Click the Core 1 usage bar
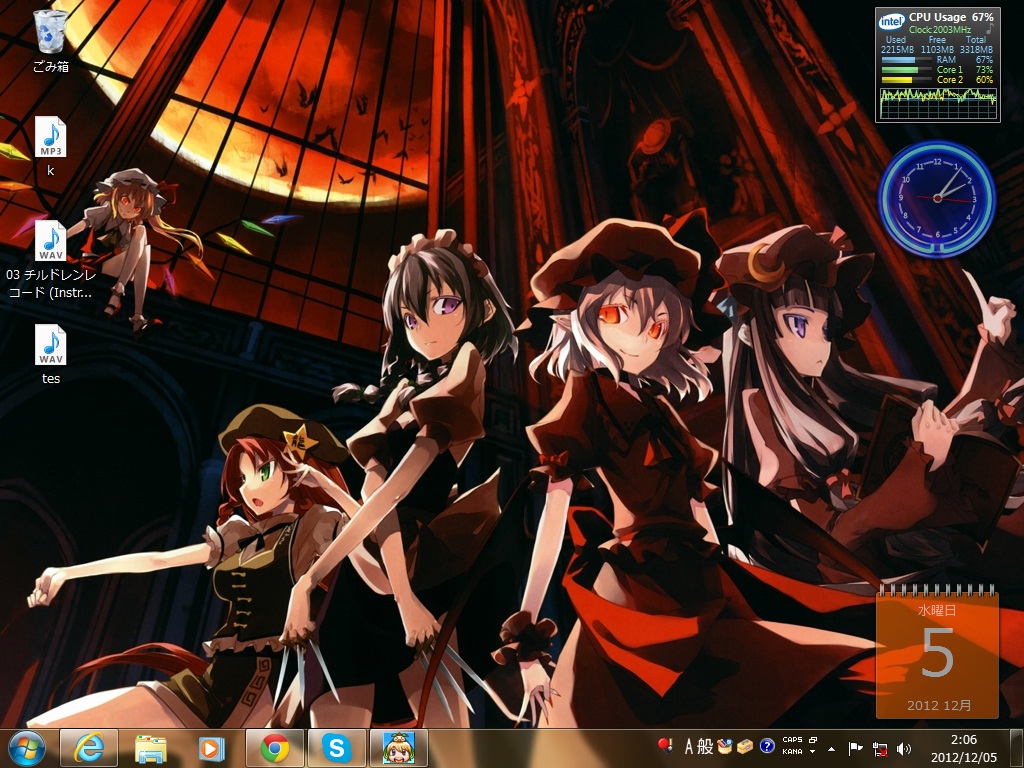This screenshot has height=768, width=1024. click(906, 69)
